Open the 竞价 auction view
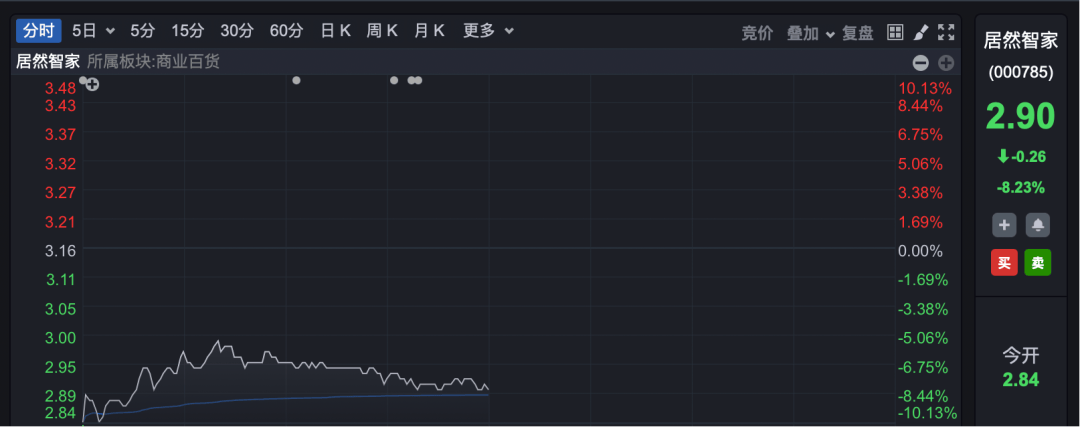 757,32
